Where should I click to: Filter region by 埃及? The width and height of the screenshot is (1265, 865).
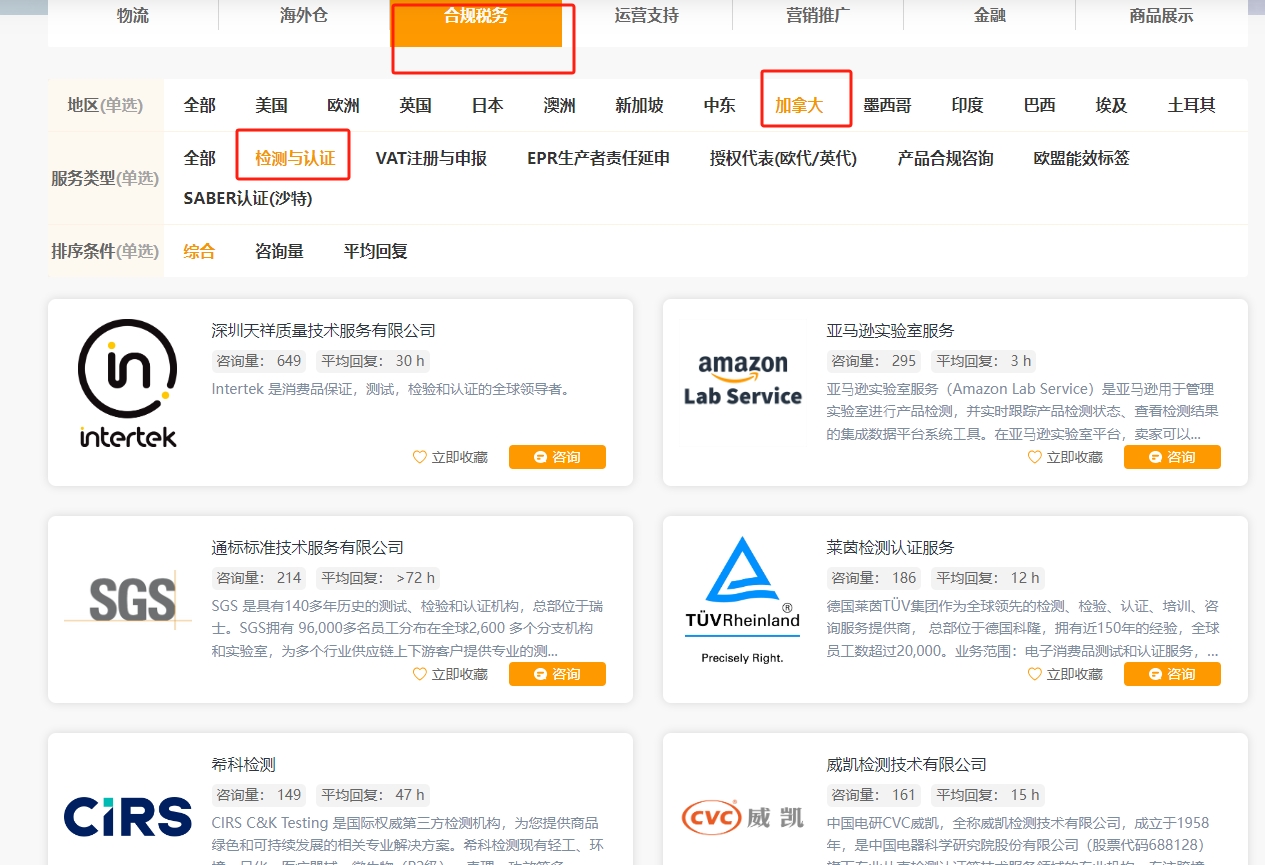click(x=1111, y=105)
